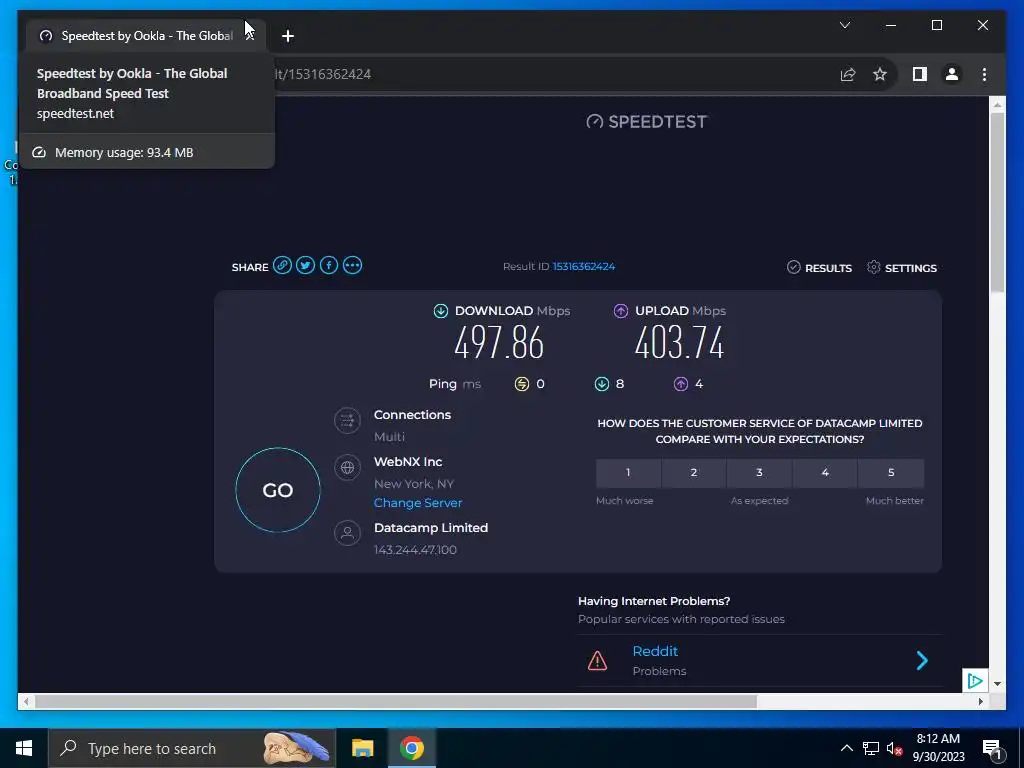Click the idle ping latency icon

tap(522, 384)
